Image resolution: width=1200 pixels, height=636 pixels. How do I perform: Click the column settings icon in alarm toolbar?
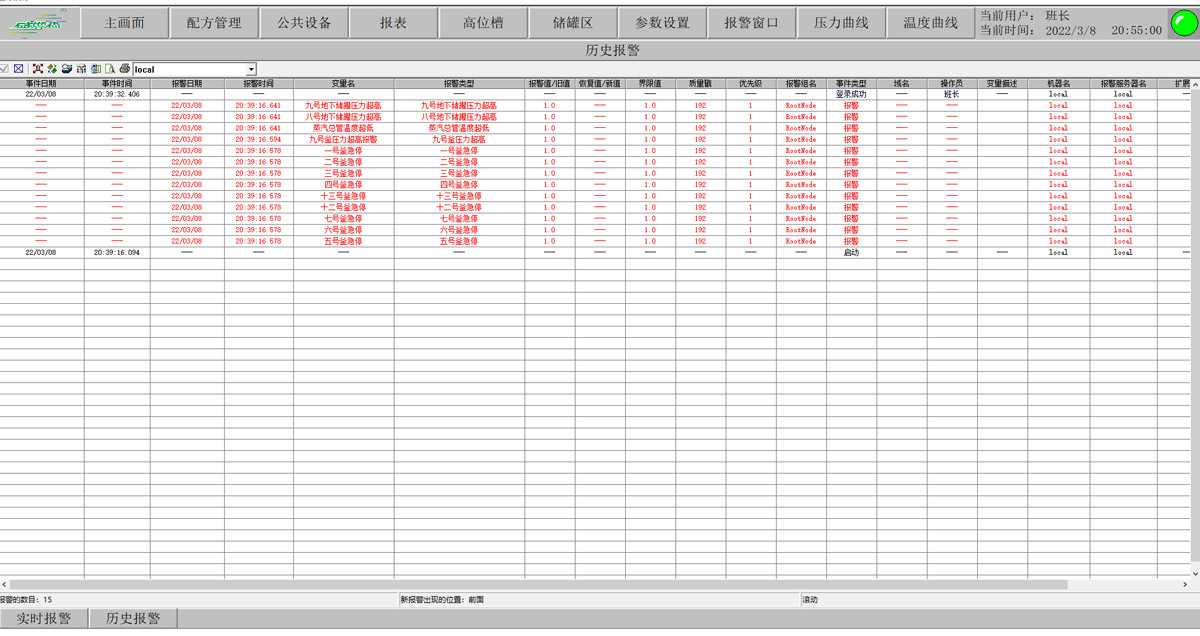81,69
